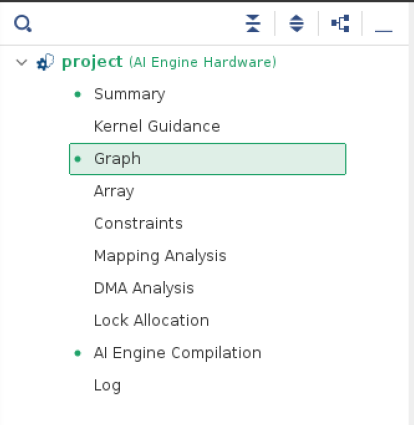
Task: Open the Log entry
Action: pos(107,386)
